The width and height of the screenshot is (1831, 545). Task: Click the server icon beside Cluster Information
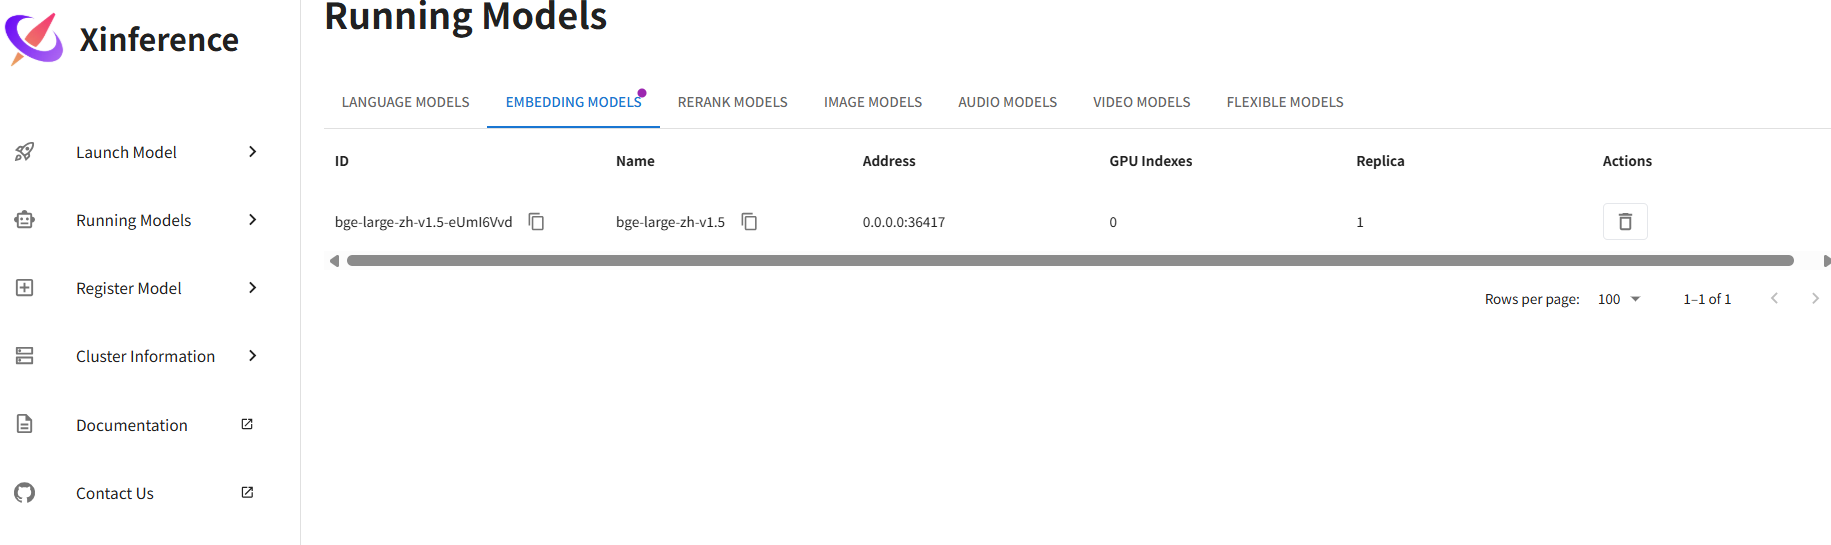[25, 356]
